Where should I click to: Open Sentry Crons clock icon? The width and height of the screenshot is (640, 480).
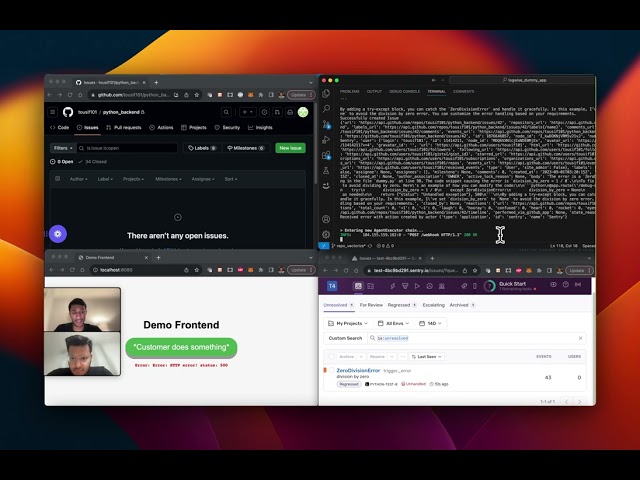429,286
